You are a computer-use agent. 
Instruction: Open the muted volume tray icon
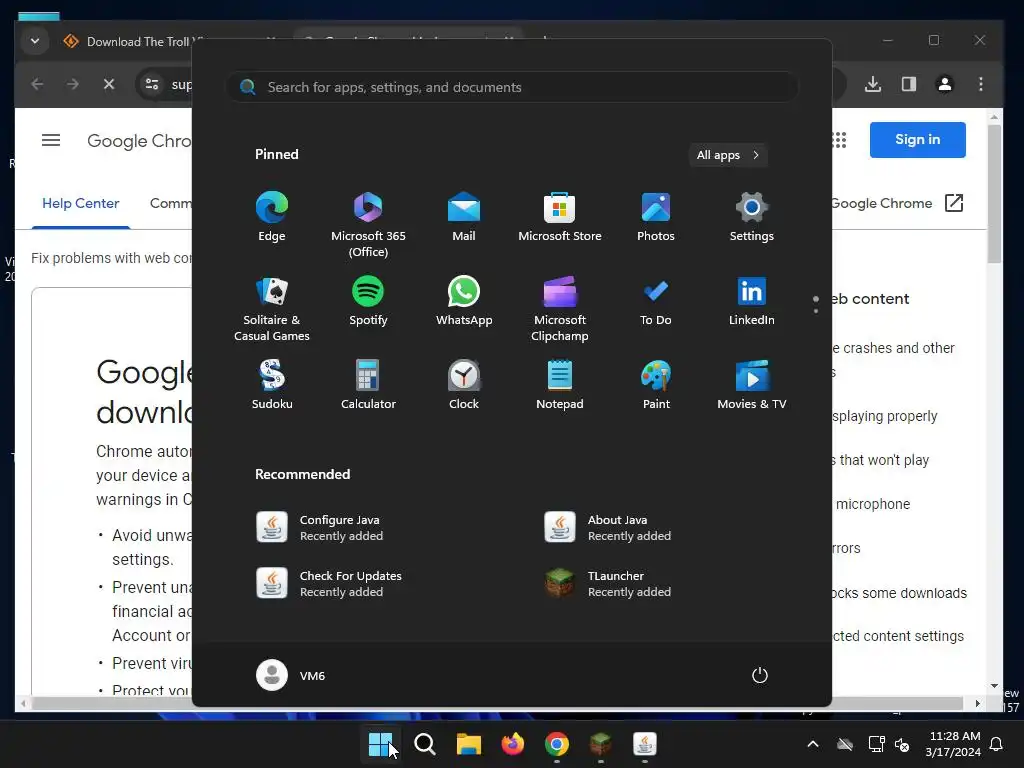902,744
